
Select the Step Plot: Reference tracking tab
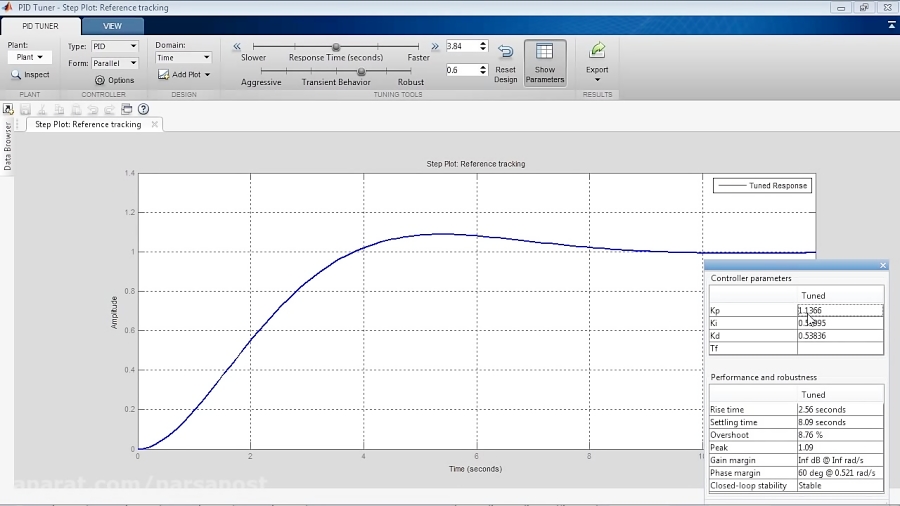point(88,125)
